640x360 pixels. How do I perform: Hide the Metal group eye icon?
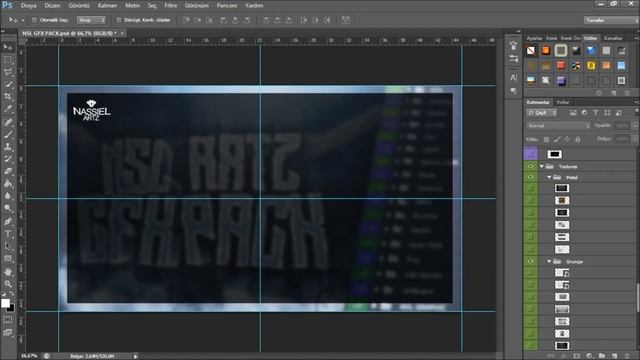[530, 178]
